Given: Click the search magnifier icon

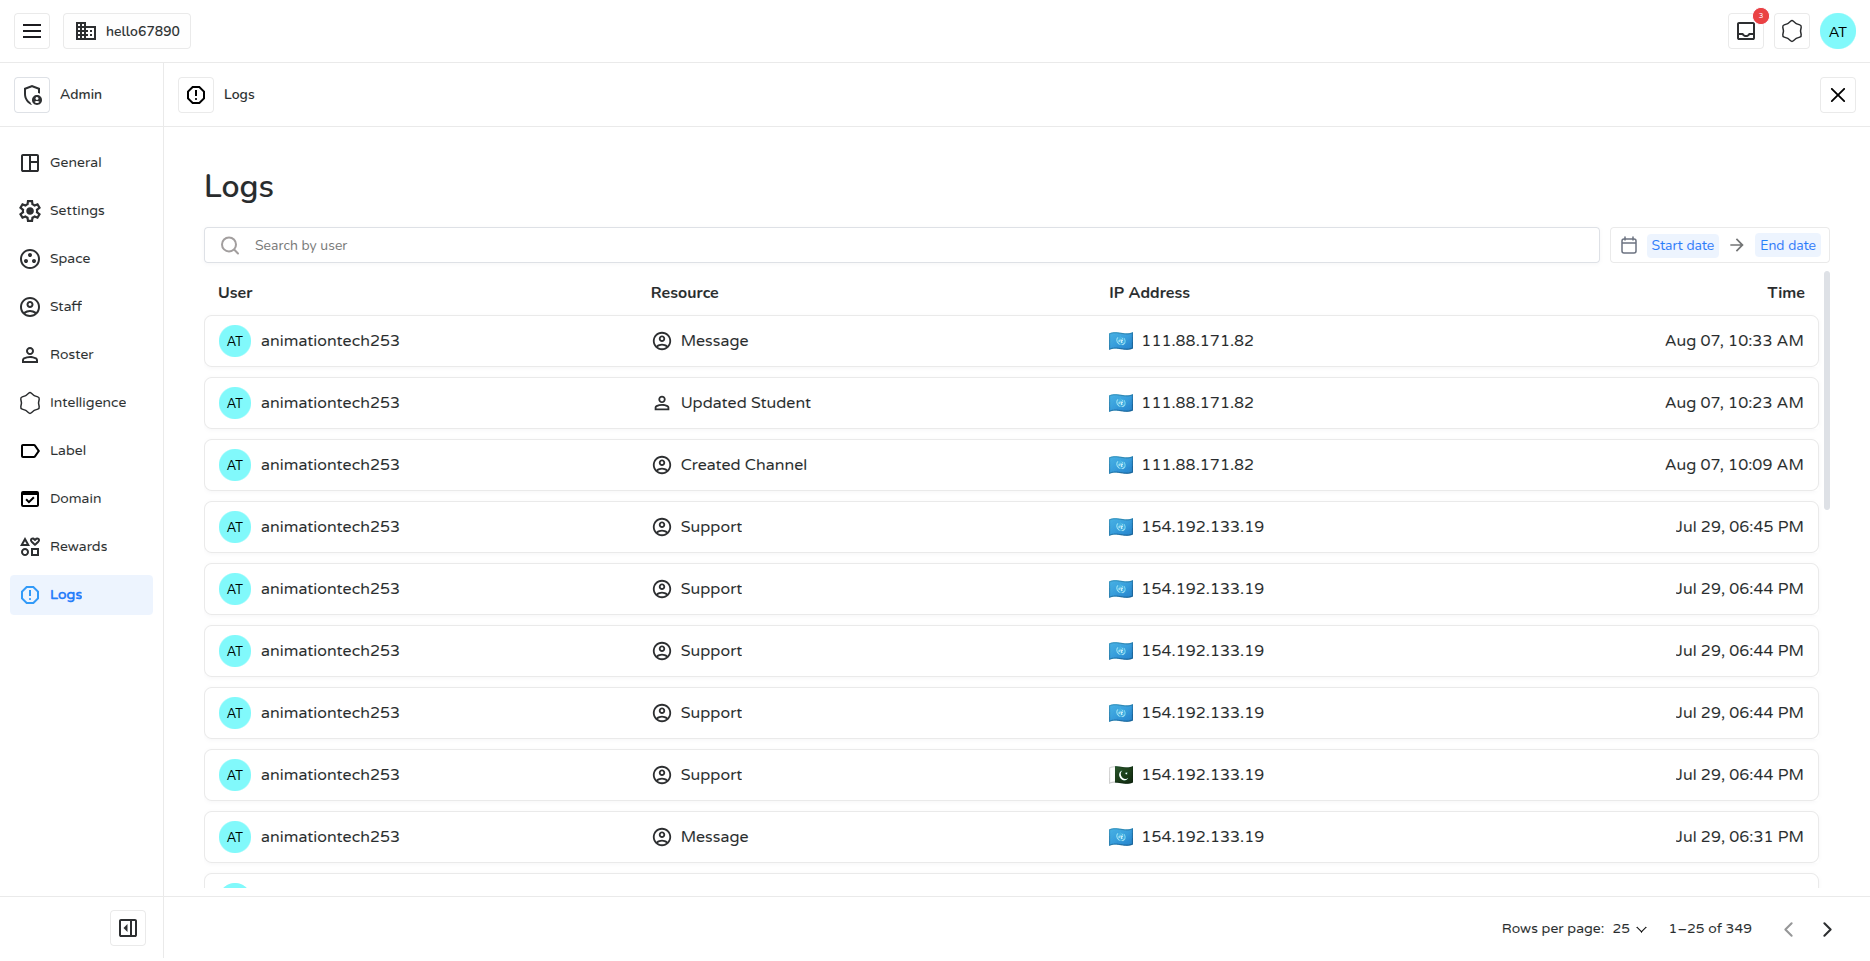Looking at the screenshot, I should coord(230,245).
